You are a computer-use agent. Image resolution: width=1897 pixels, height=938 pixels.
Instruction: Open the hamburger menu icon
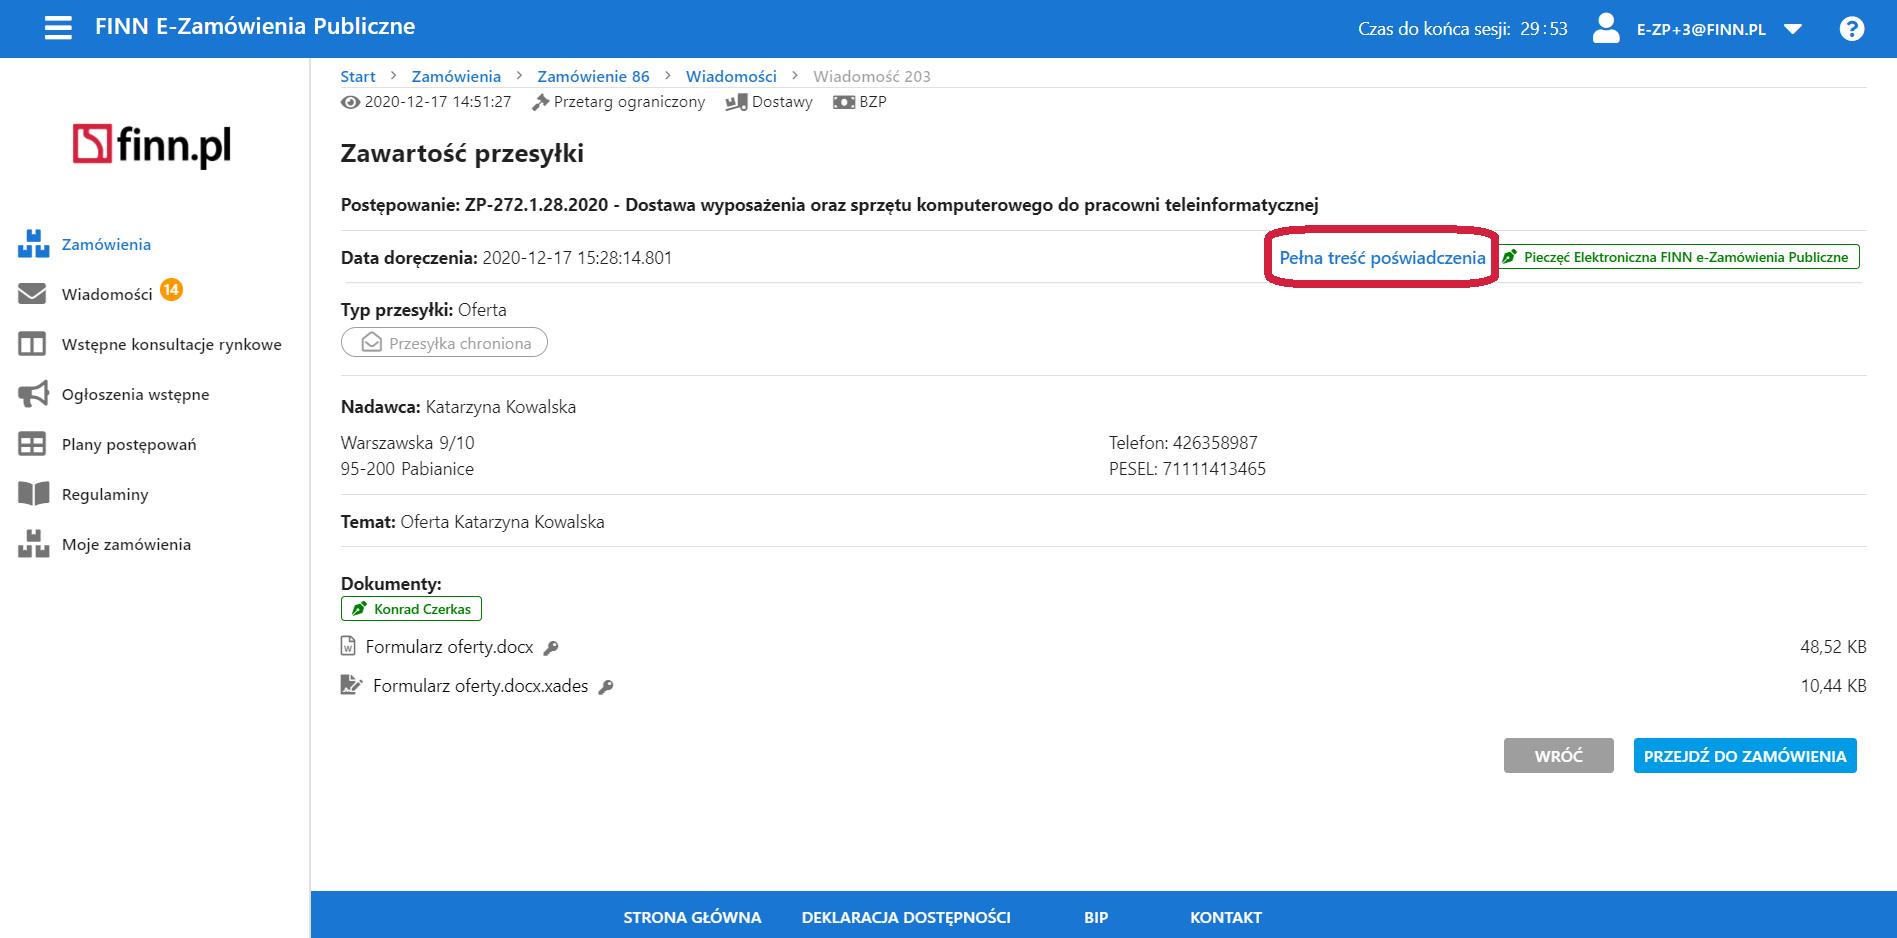[58, 28]
